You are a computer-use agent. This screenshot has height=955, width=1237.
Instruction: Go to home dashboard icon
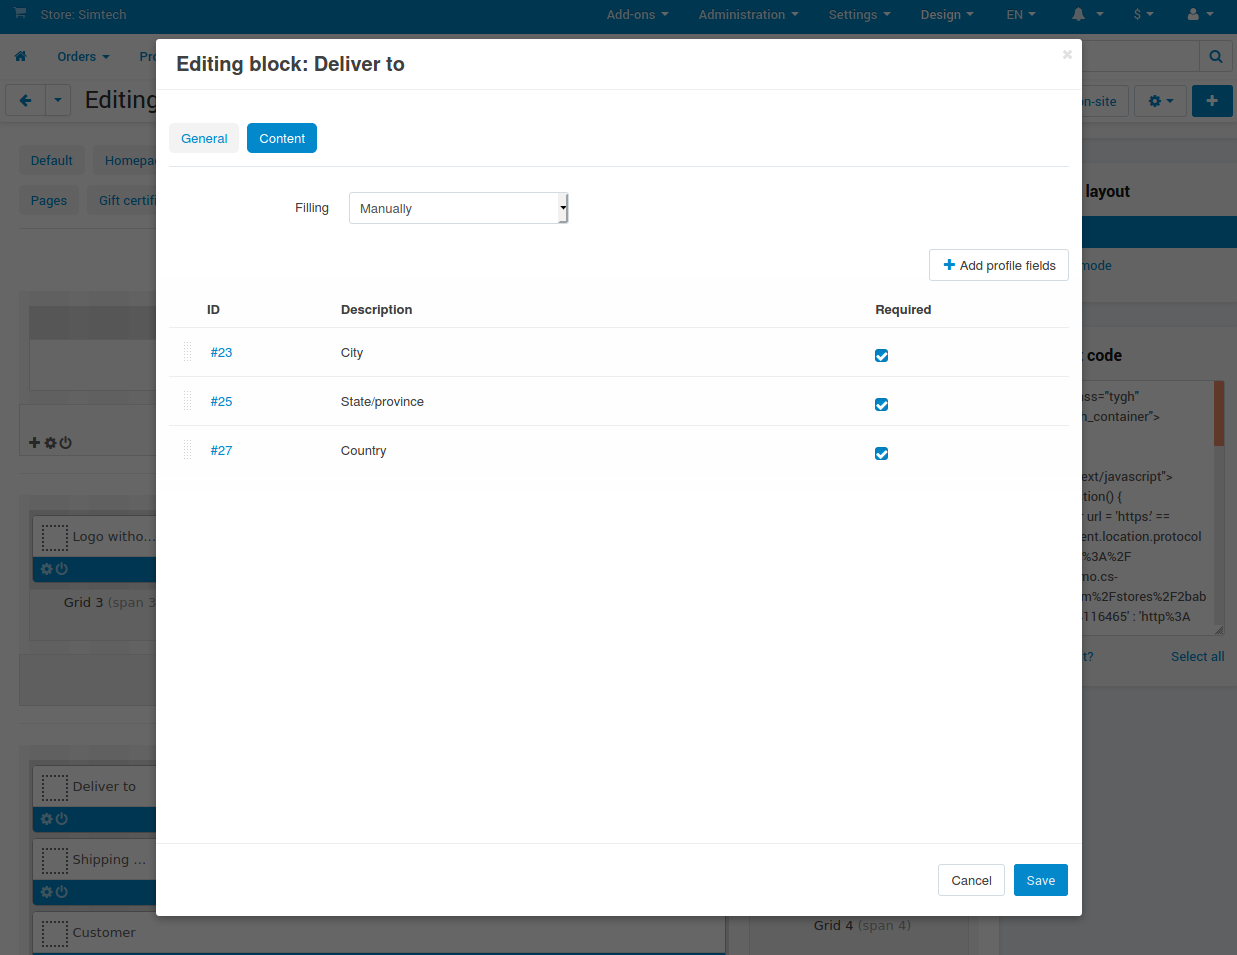(x=20, y=56)
